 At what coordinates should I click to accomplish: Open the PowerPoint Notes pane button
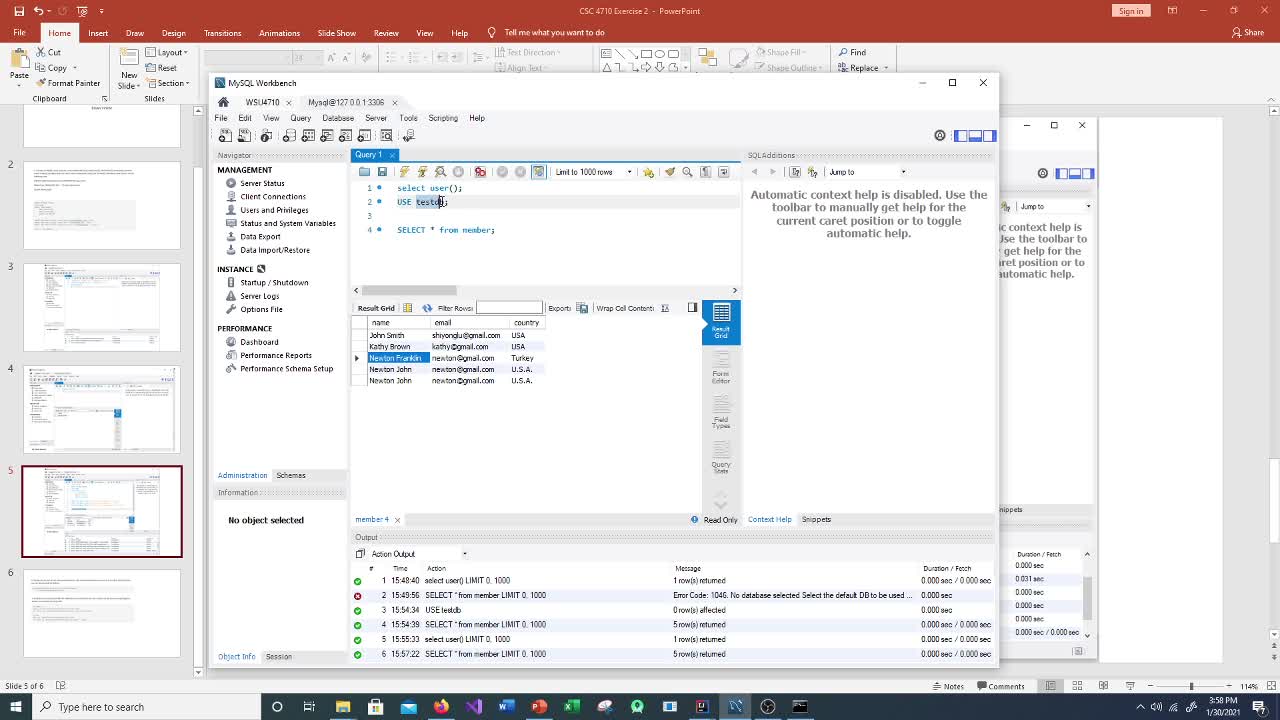click(x=946, y=686)
